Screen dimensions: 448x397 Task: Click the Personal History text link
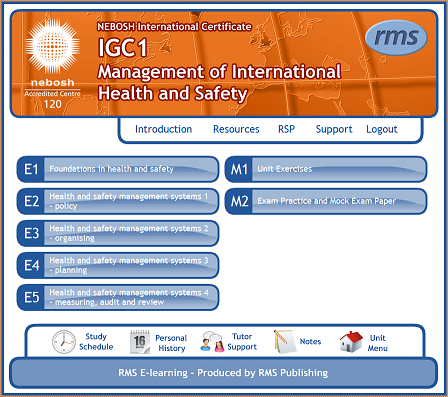tap(171, 343)
